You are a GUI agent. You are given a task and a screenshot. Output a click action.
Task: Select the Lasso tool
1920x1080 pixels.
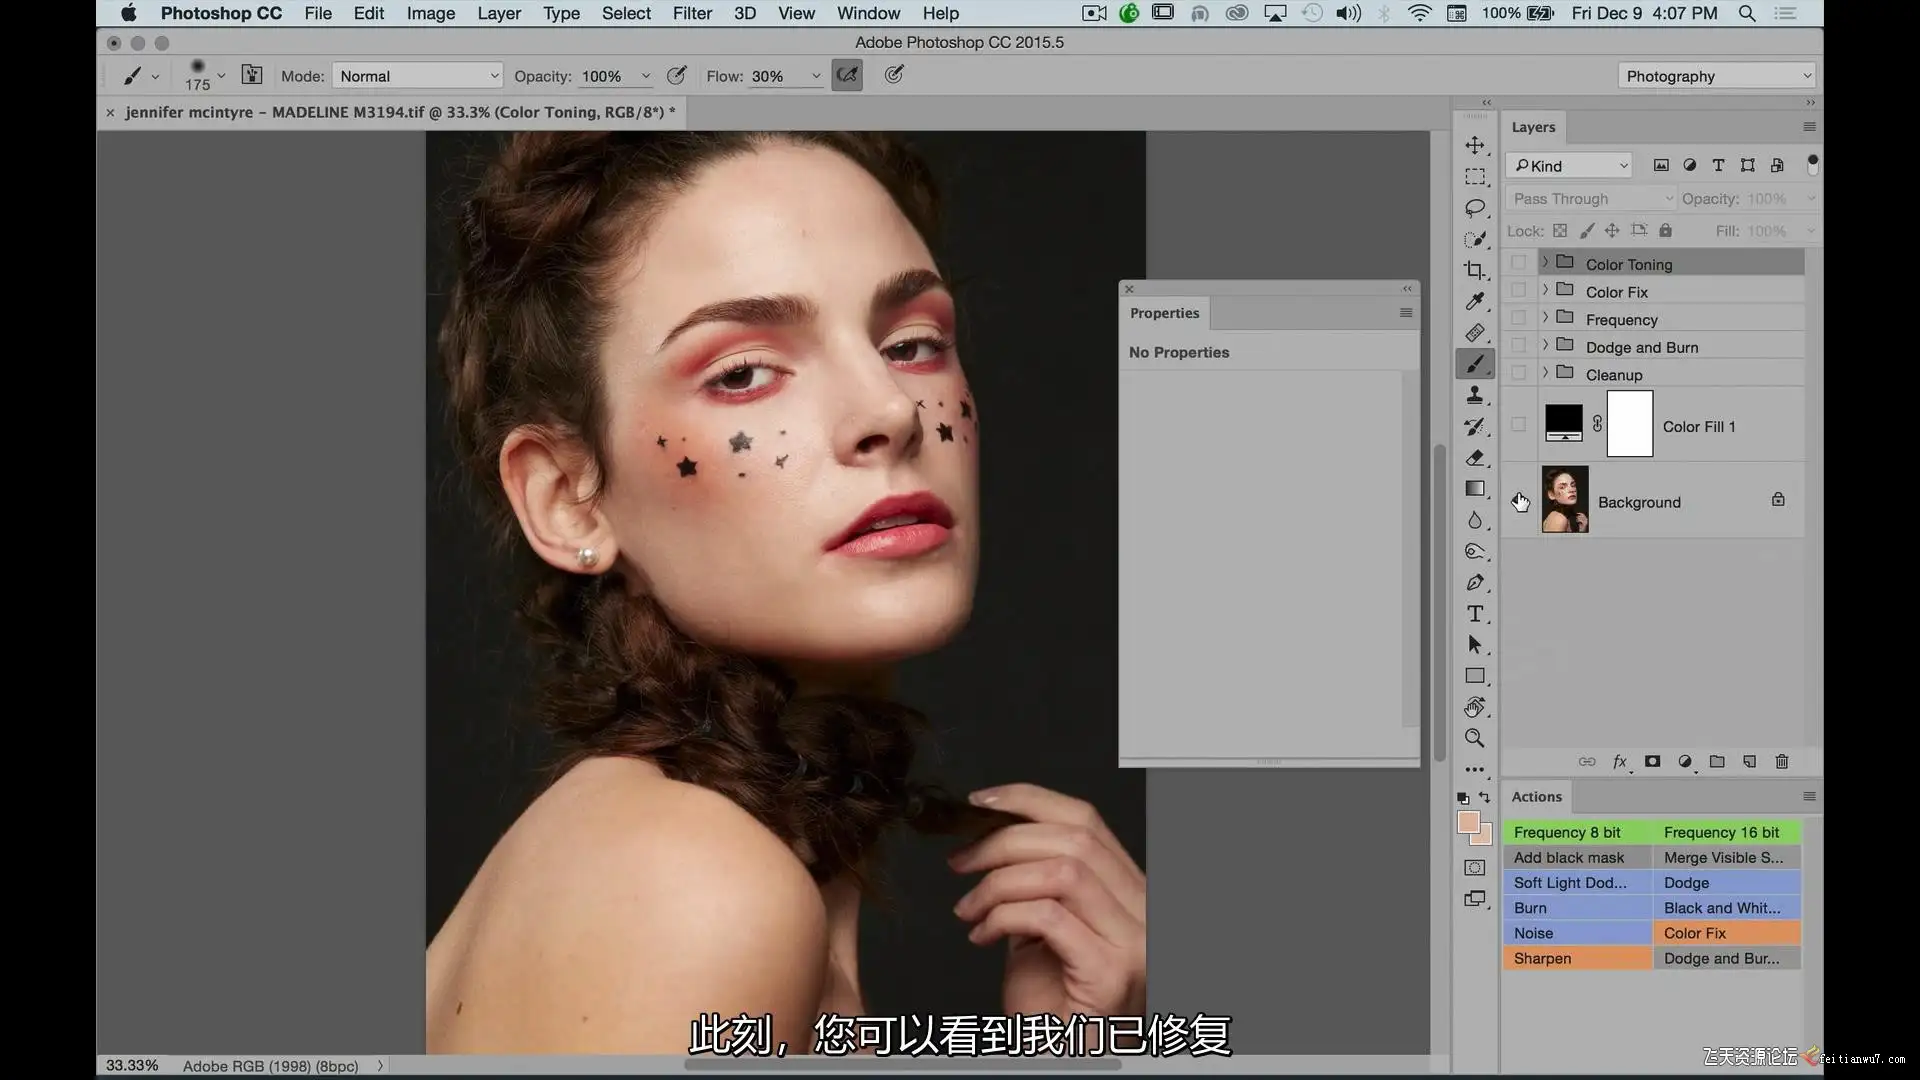point(1475,208)
